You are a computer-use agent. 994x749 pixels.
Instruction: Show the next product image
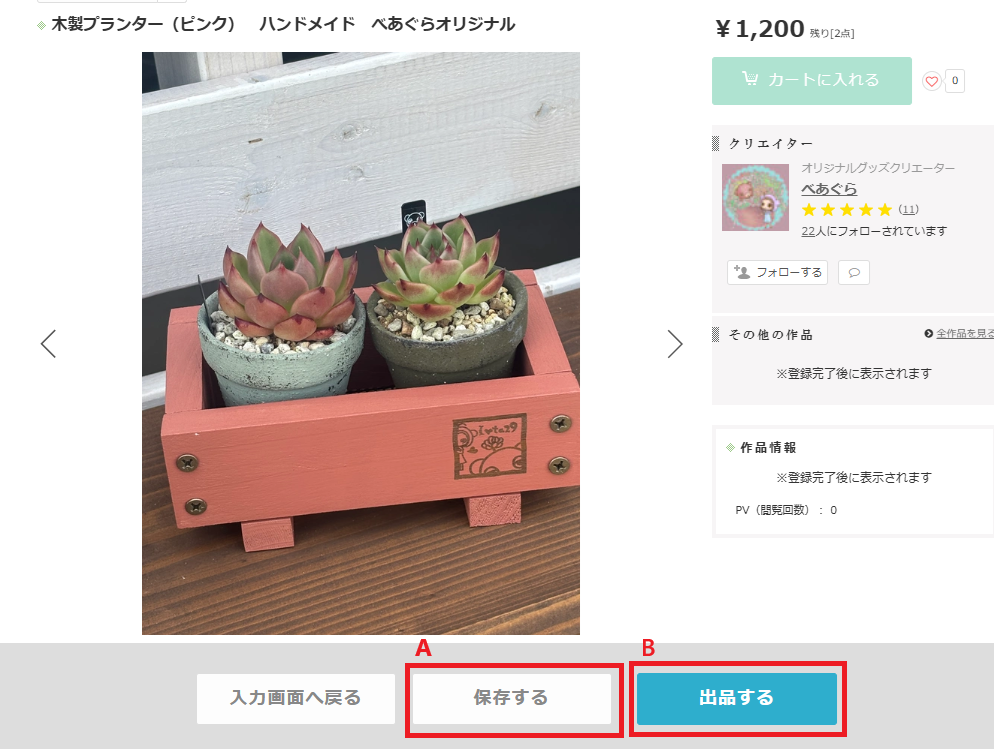pyautogui.click(x=675, y=344)
